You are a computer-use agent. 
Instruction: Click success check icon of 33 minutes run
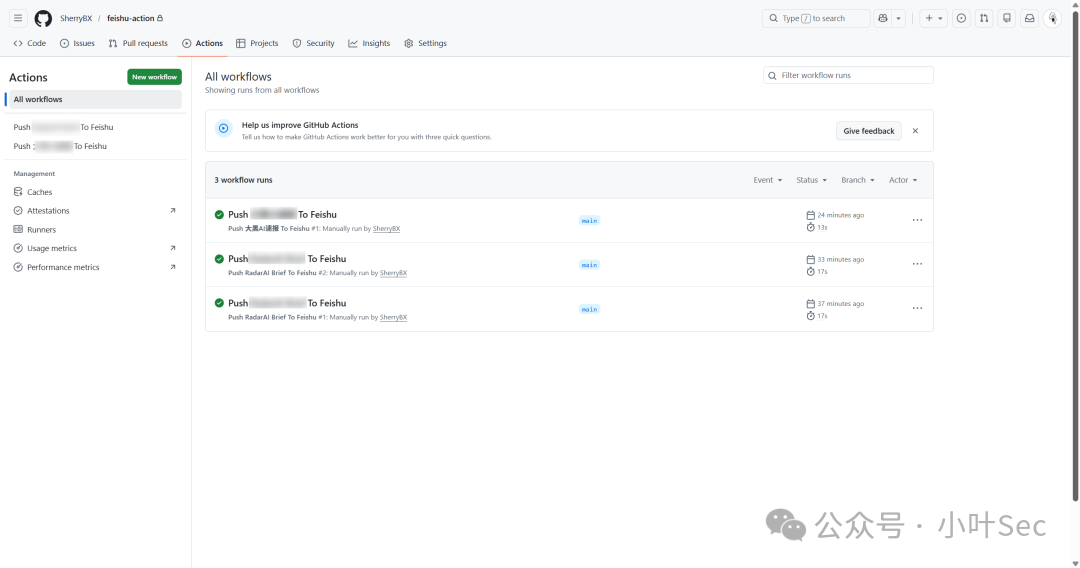(x=219, y=259)
